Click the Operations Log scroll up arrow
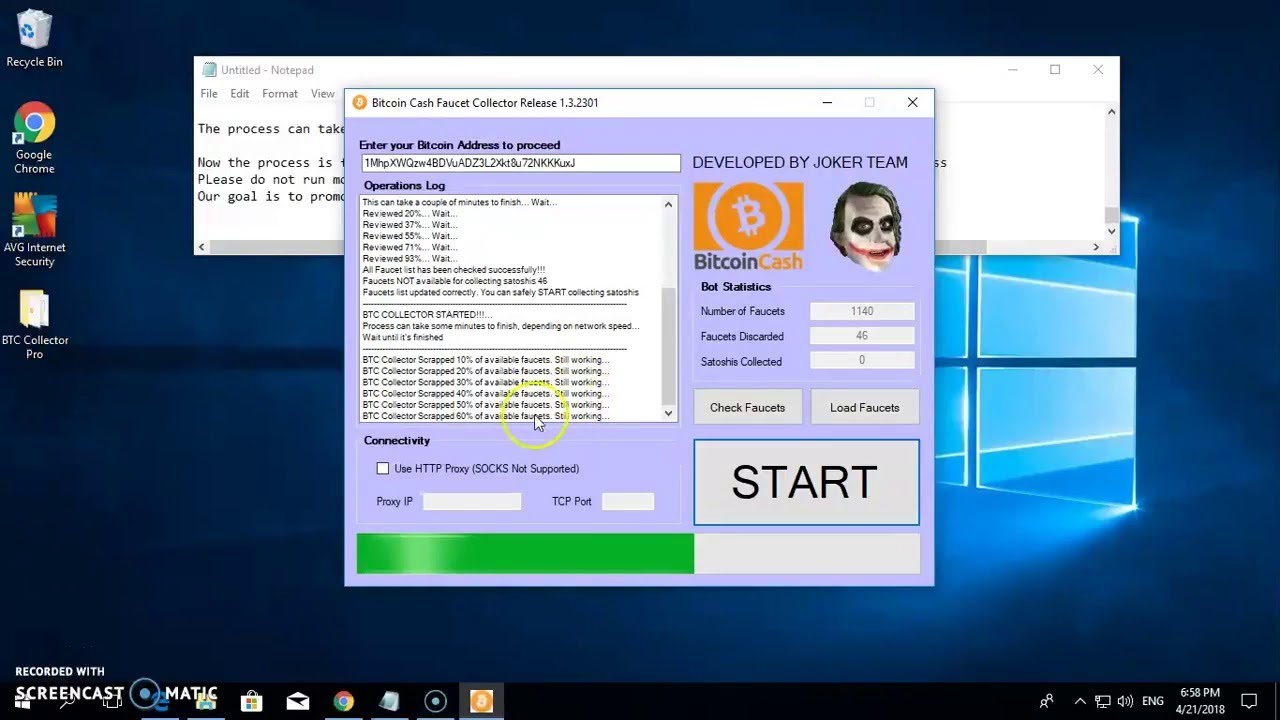 click(x=669, y=204)
